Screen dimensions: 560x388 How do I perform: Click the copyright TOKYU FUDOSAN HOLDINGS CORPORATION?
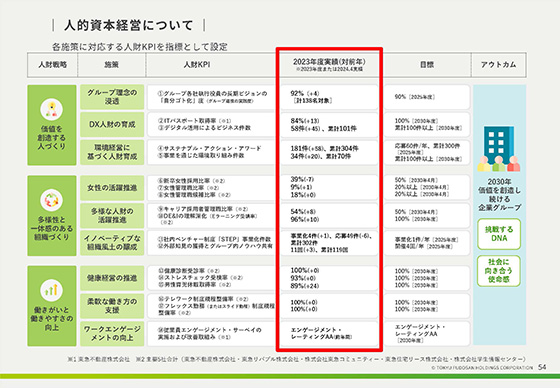482,368
